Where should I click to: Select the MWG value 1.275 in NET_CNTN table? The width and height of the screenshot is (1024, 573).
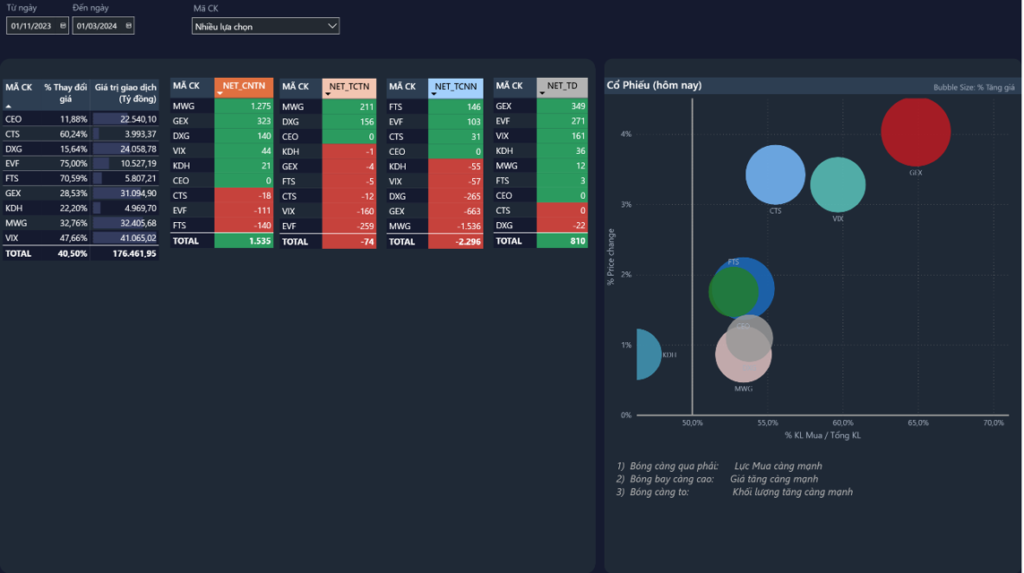tap(260, 106)
